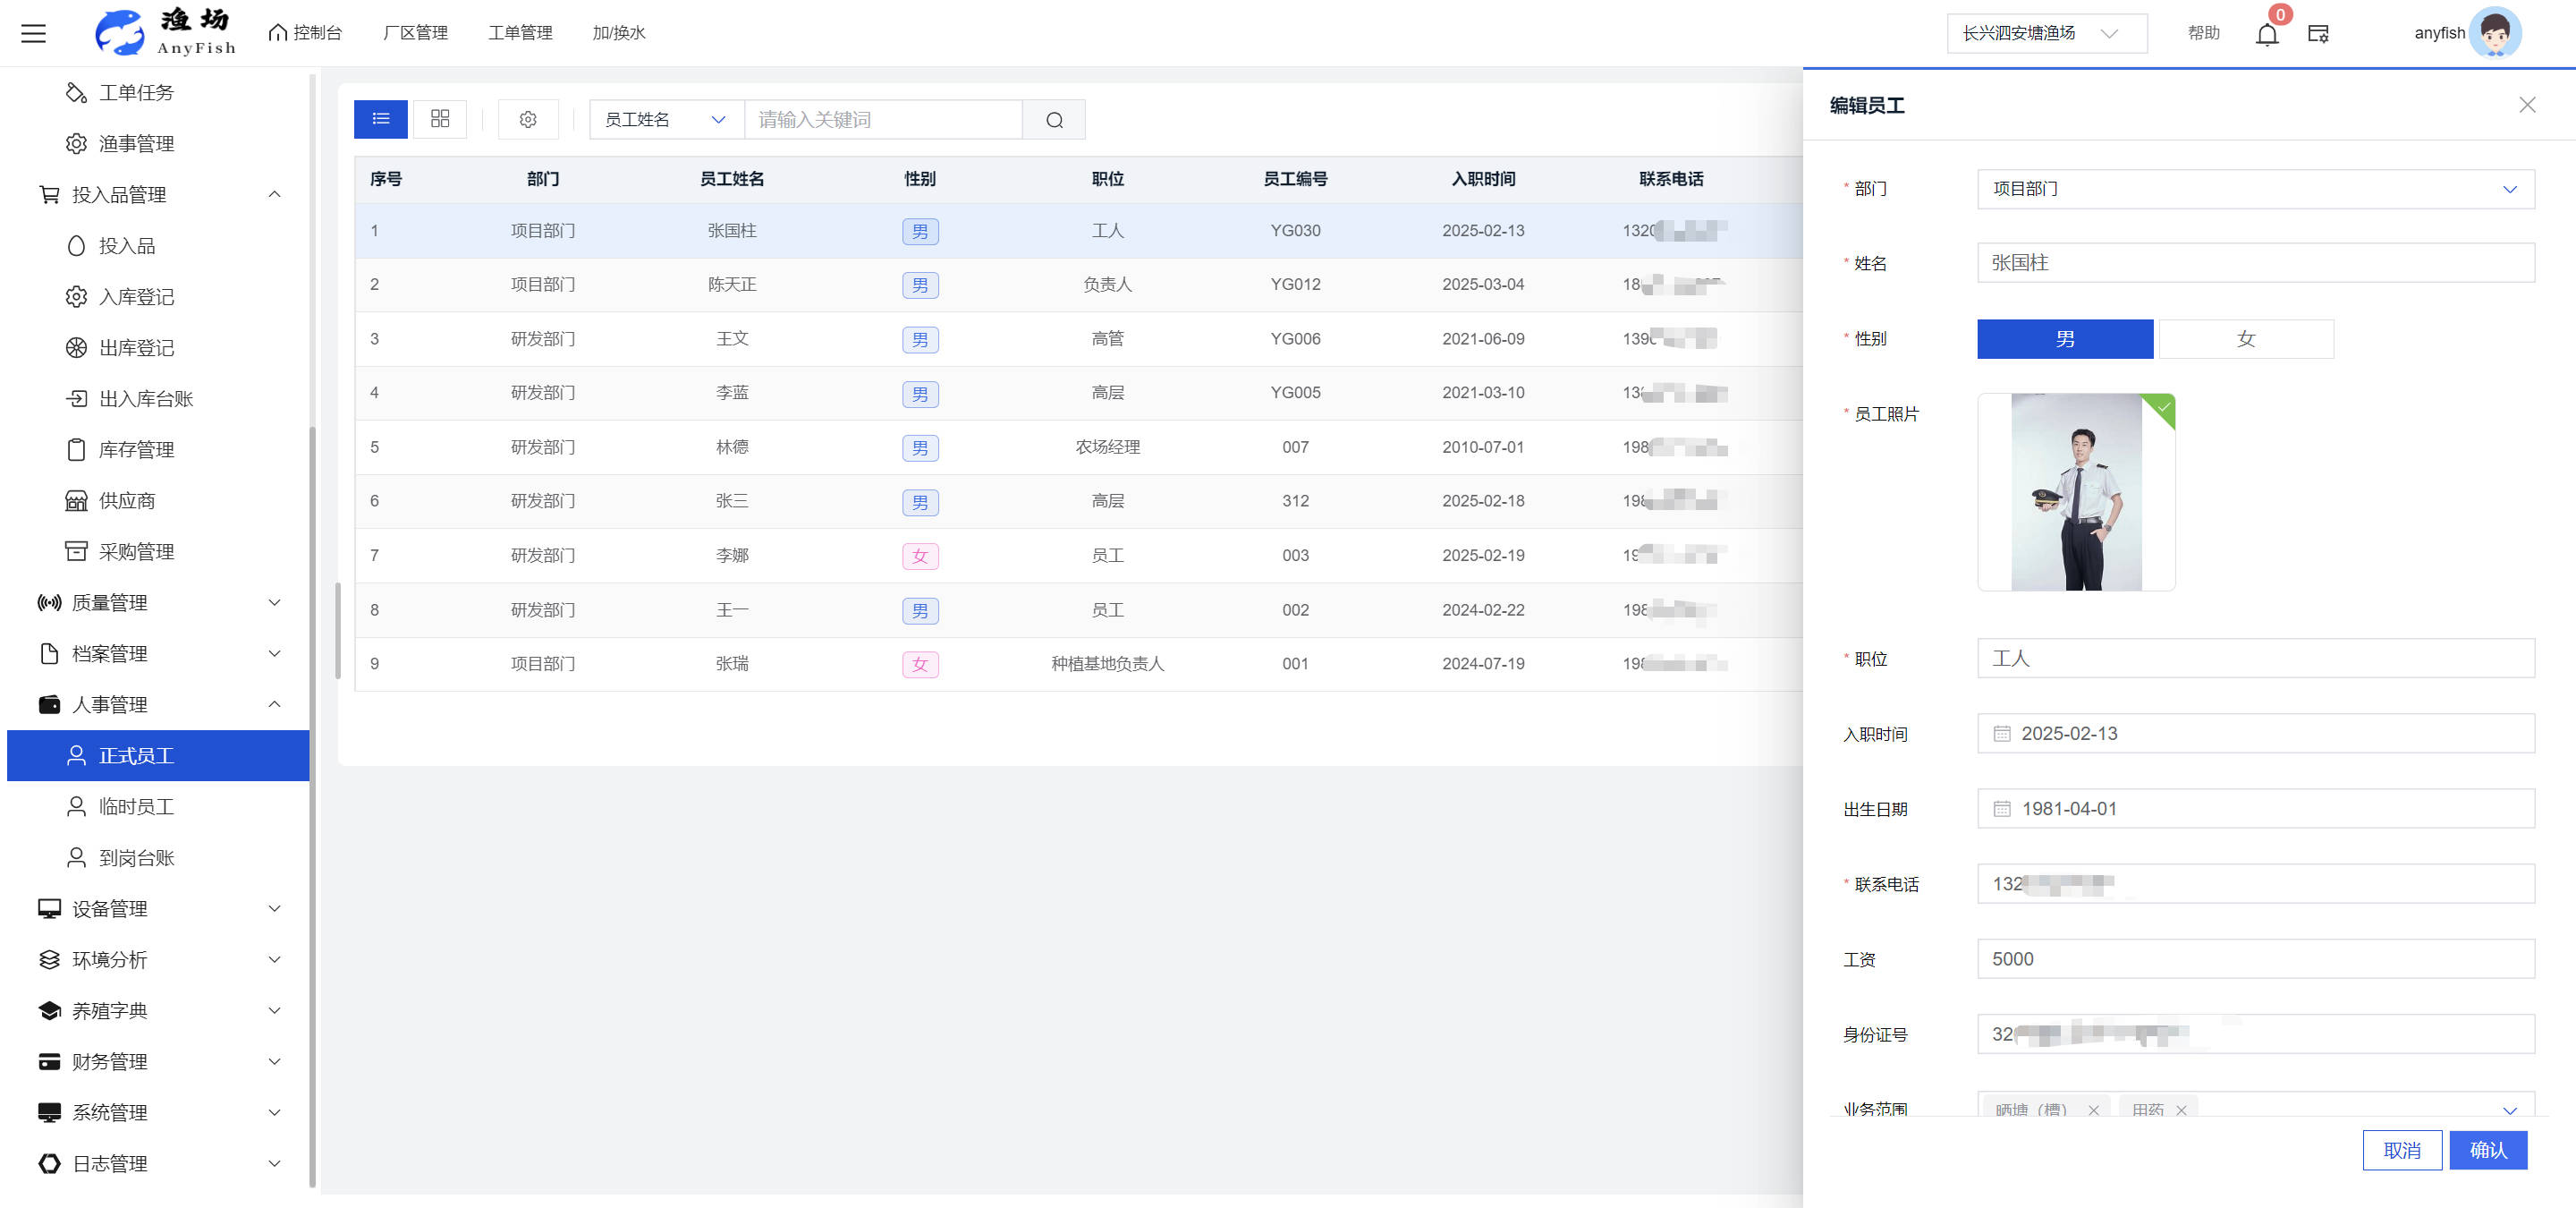Go to 临时员工 sidebar item
Viewport: 2576px width, 1208px height.
pos(137,806)
